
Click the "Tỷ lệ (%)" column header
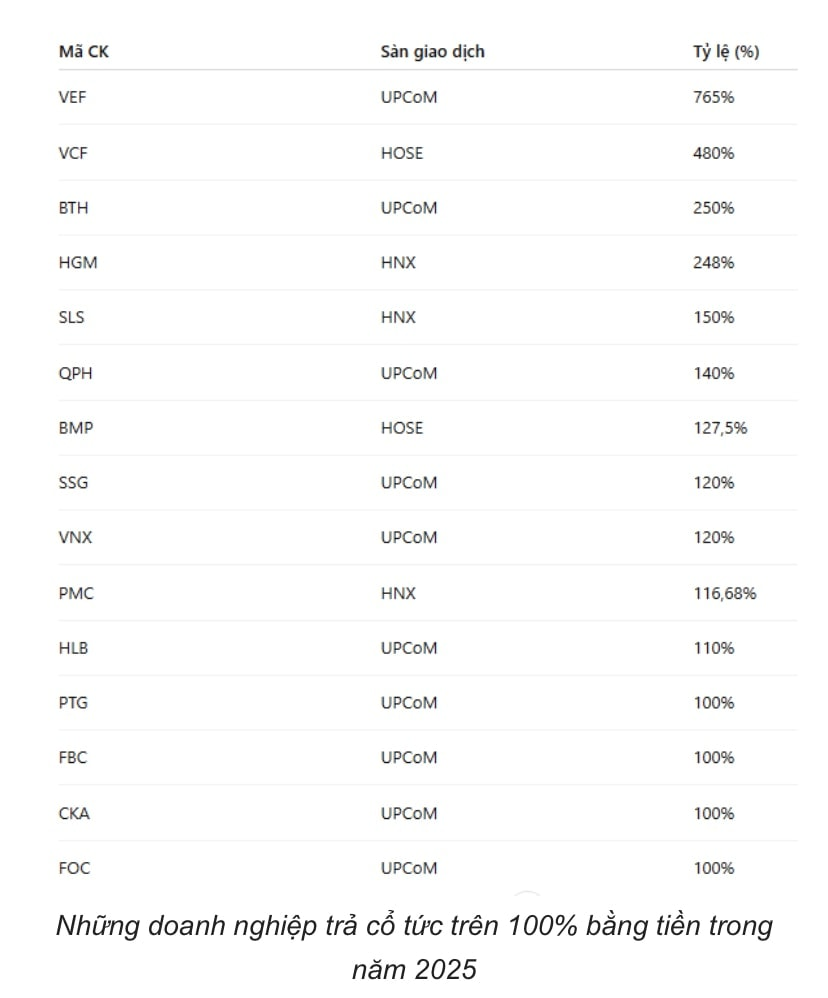click(726, 52)
